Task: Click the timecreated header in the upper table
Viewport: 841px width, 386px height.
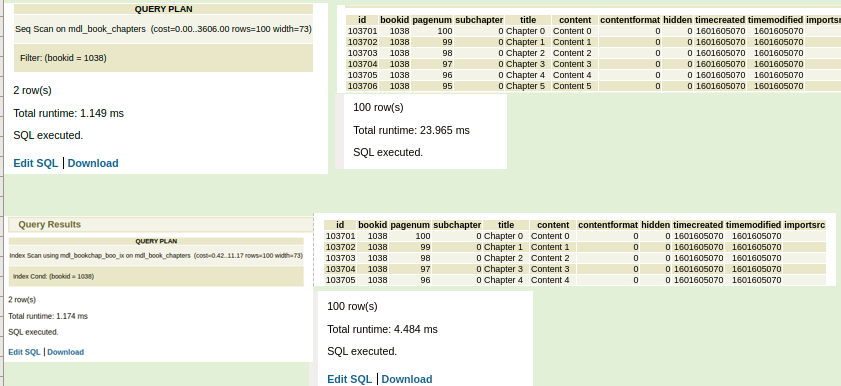Action: click(720, 20)
